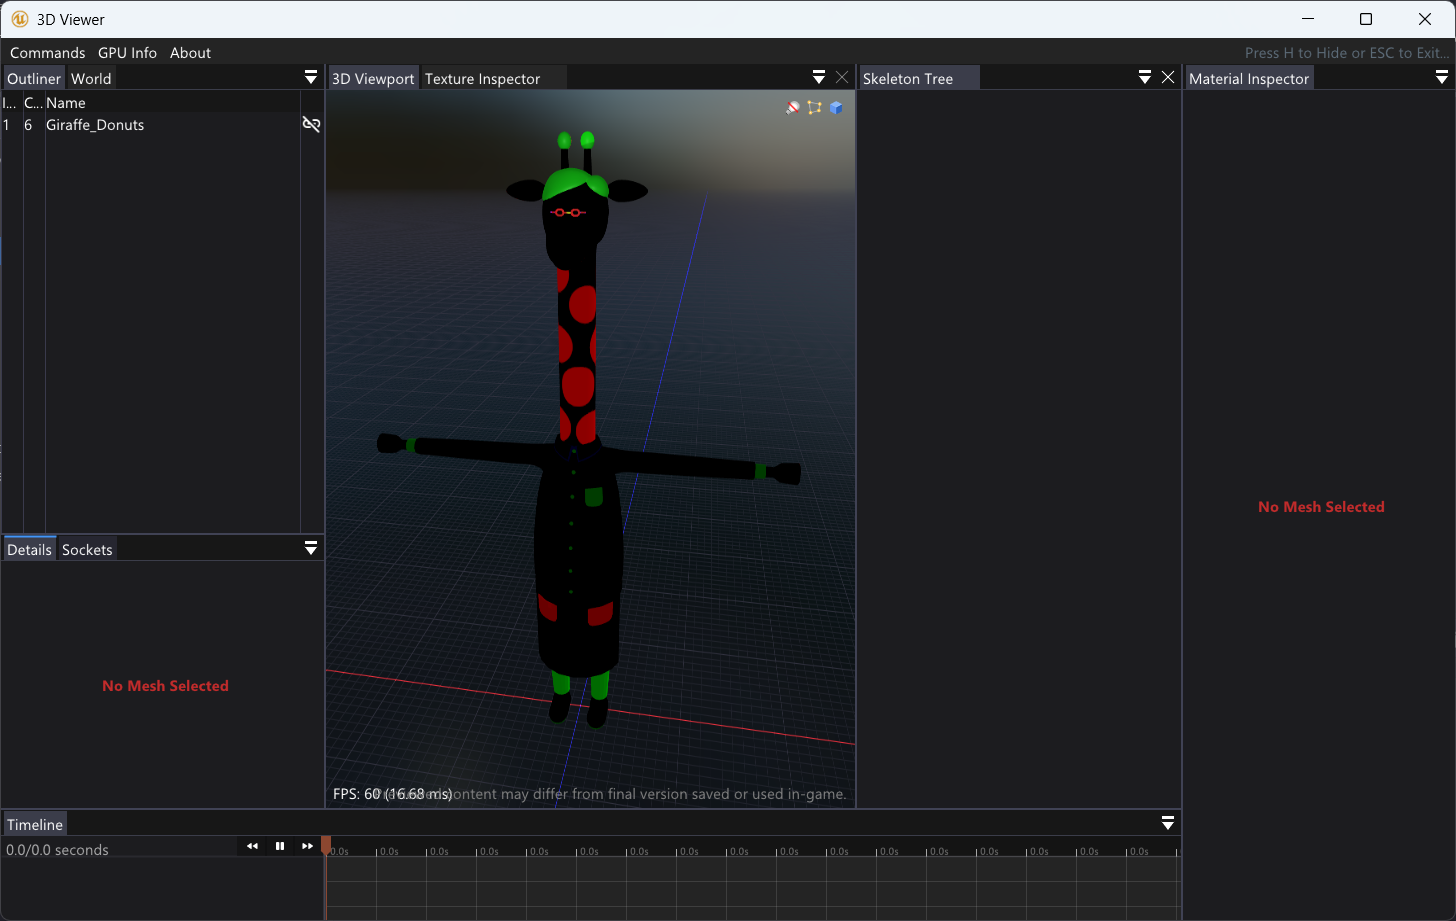Open the Outliner panel dropdown menu
Image resolution: width=1456 pixels, height=921 pixels.
click(311, 77)
